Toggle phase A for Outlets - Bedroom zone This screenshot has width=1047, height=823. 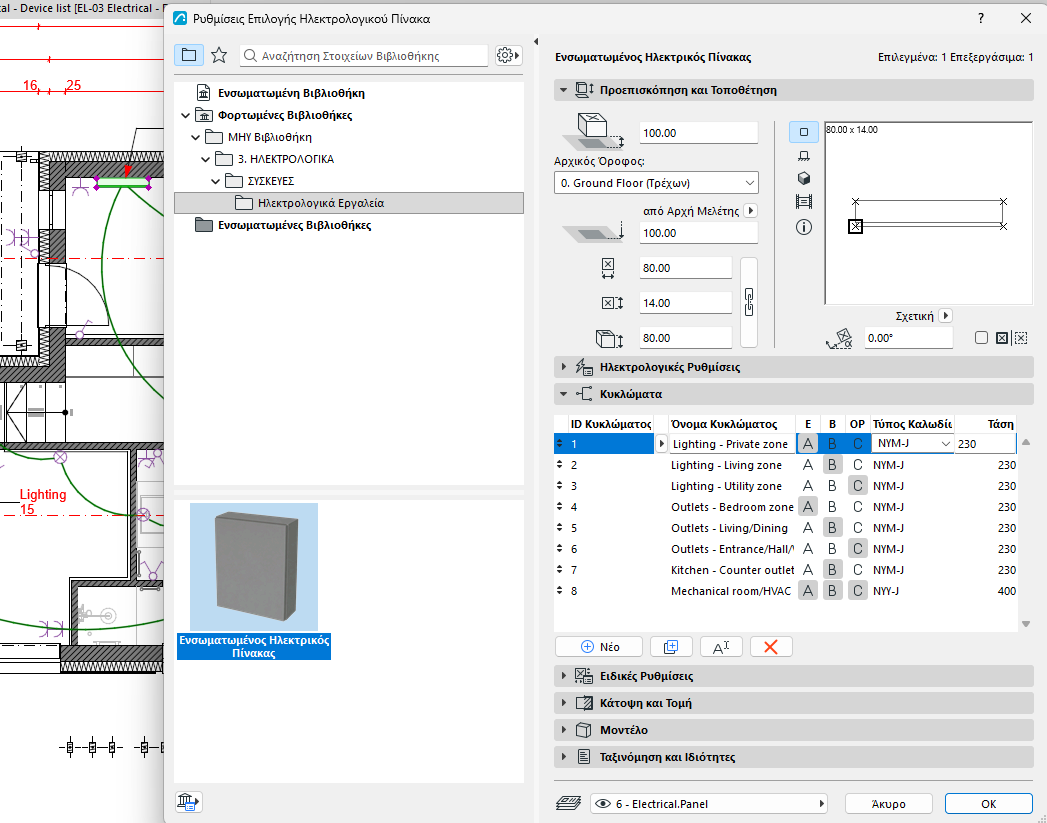(x=808, y=507)
